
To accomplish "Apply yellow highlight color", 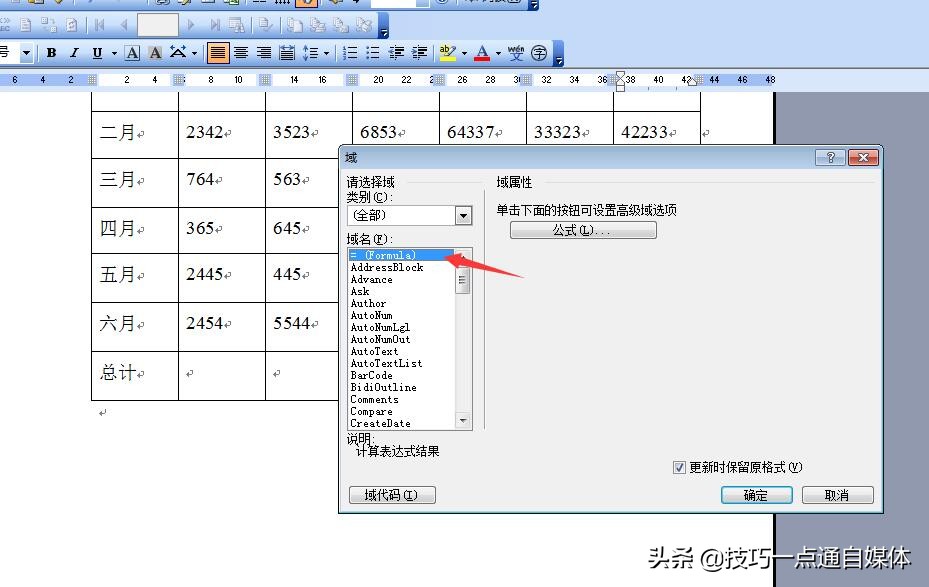I will tap(448, 53).
